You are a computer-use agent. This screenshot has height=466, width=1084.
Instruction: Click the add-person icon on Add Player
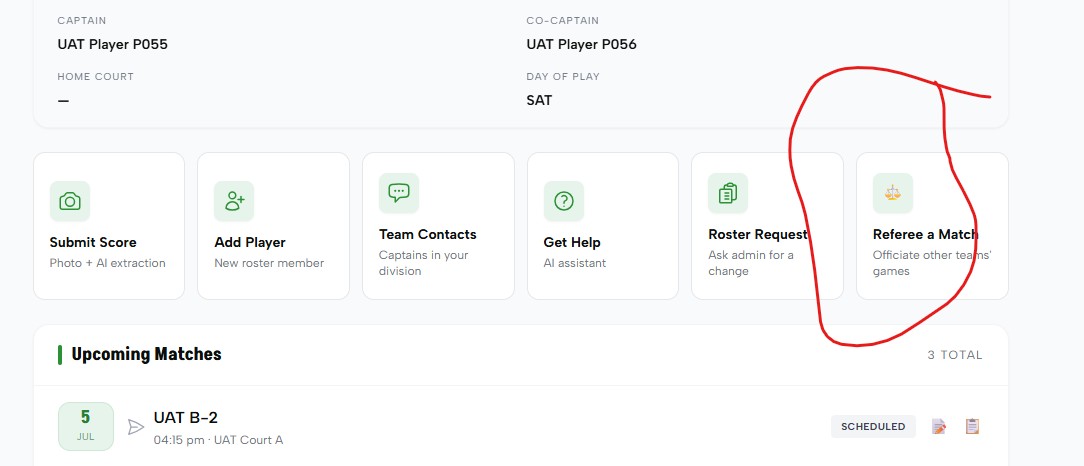tap(234, 201)
